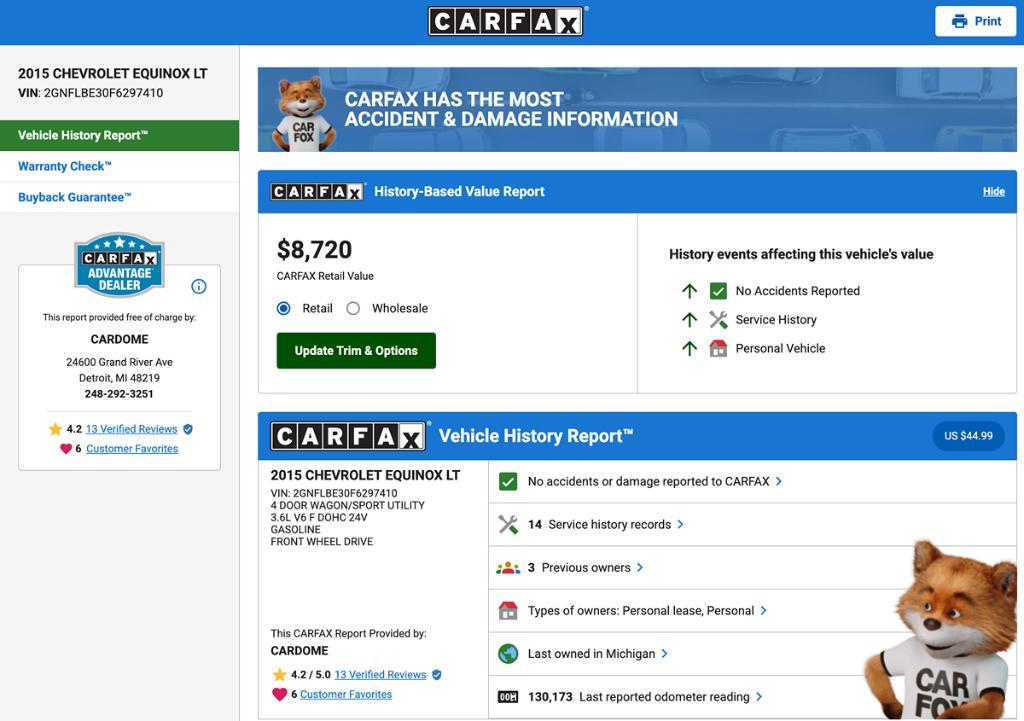Click the up arrow beside No Accidents Reported
The image size is (1024, 721).
click(x=690, y=291)
